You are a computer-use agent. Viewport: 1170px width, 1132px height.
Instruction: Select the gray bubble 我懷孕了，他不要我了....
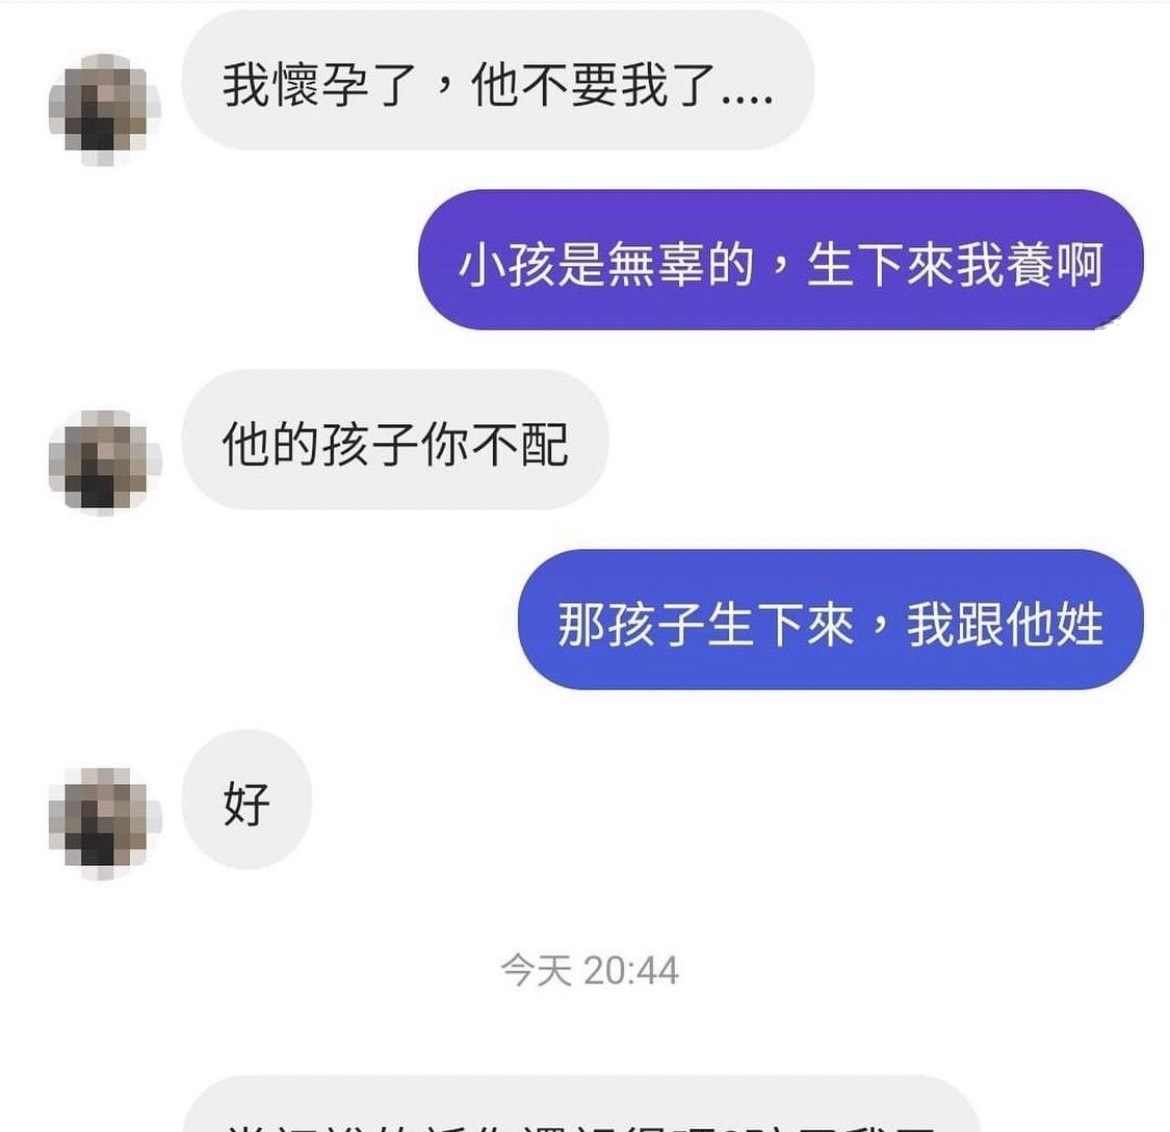pos(498,81)
